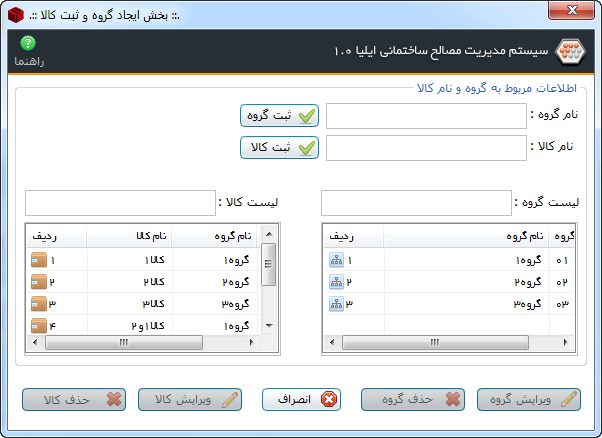Click the لیست کالا search field
The height and width of the screenshot is (438, 602).
(x=119, y=203)
